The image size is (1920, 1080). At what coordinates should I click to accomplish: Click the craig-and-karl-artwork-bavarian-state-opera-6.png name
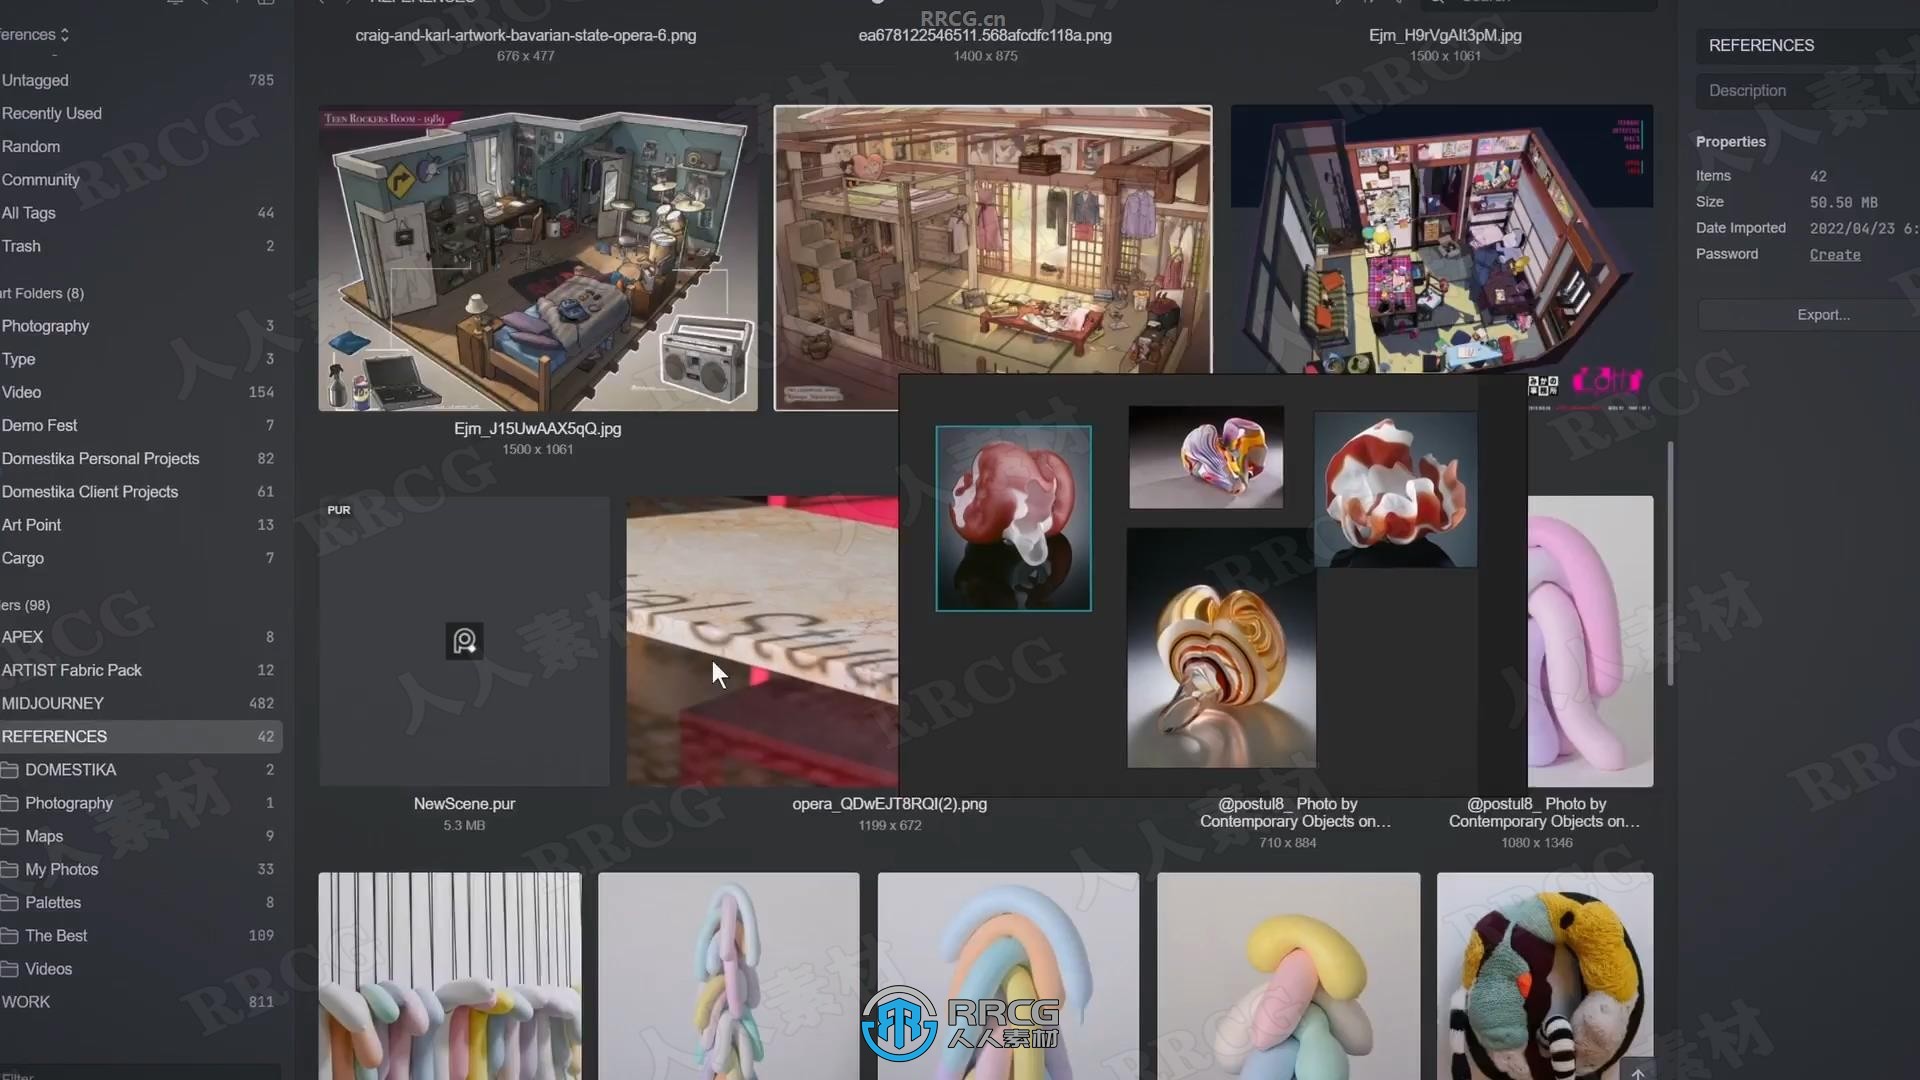pos(526,36)
